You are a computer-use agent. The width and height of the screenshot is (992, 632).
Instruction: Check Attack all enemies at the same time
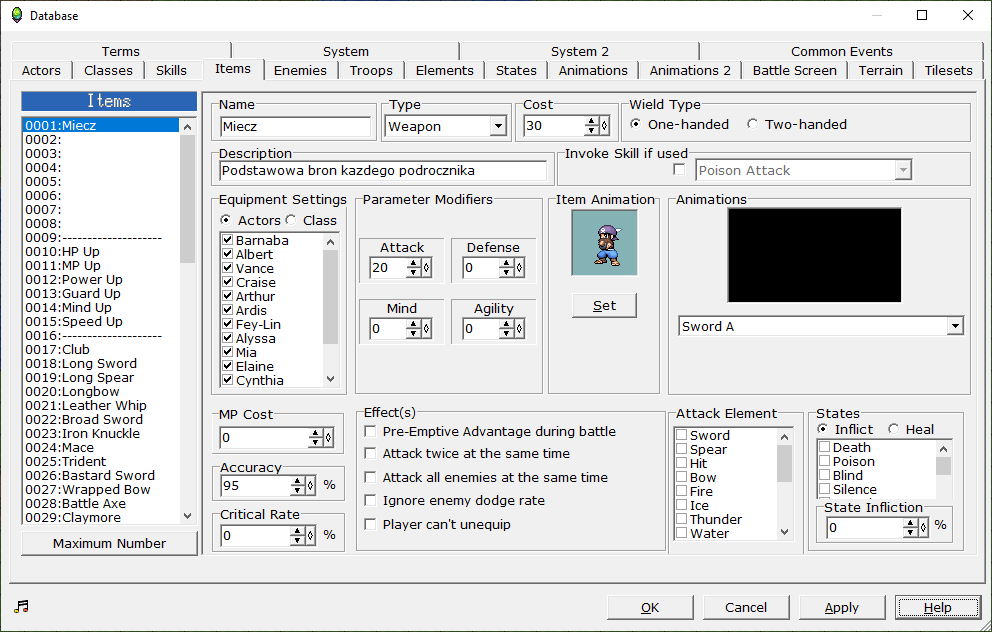371,478
